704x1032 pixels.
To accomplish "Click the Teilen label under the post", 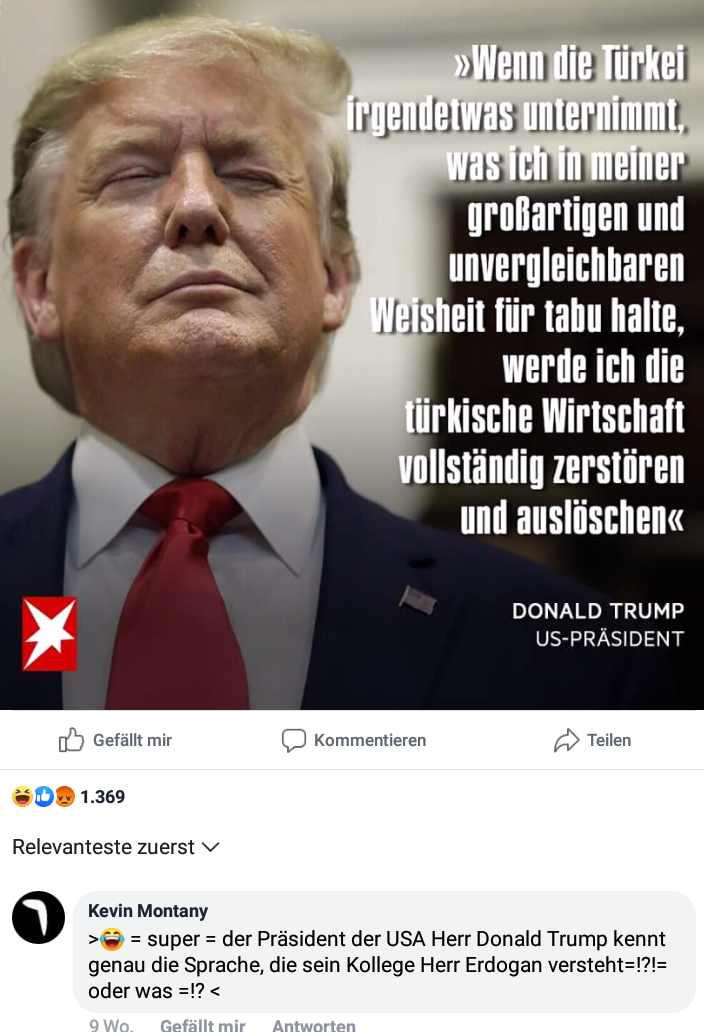I will 609,740.
